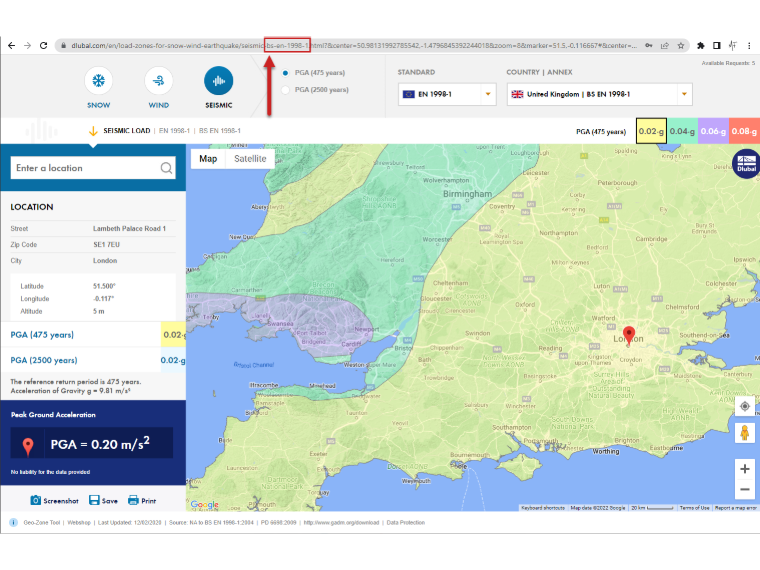Click the 0.02·g yellow legend swatch
The image size is (760, 570).
[x=651, y=131]
